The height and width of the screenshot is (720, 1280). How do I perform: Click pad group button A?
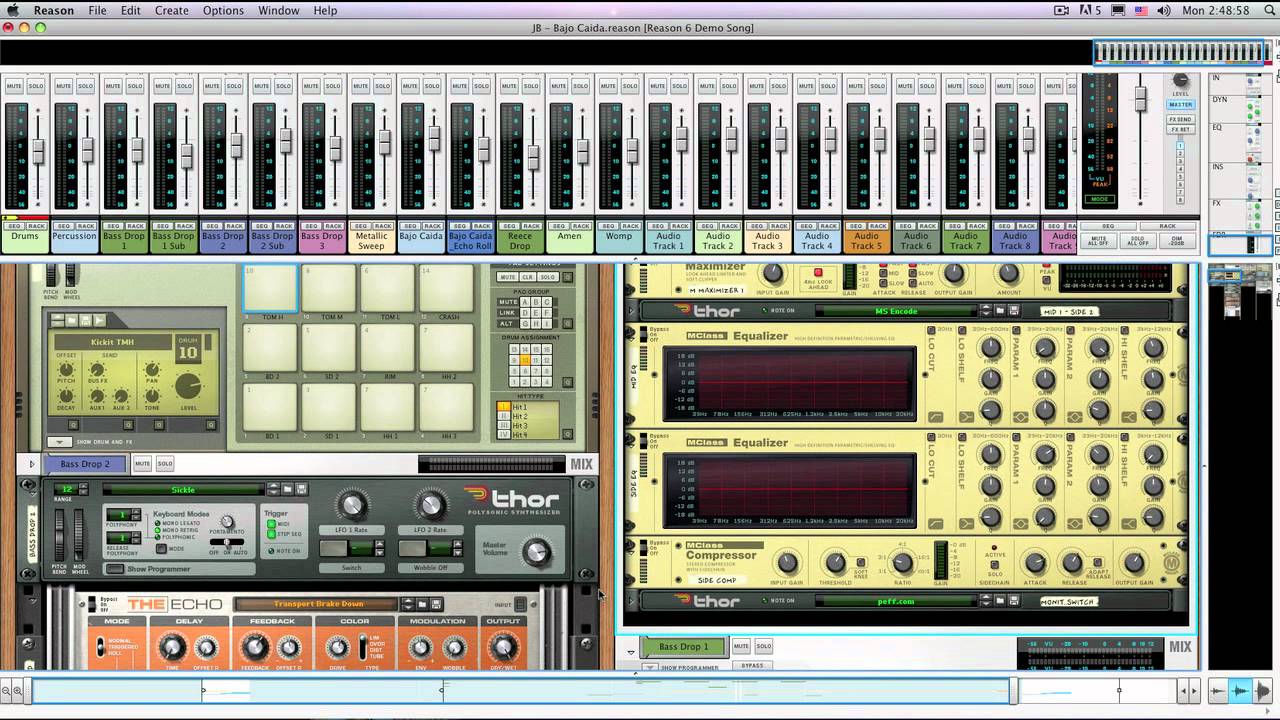524,301
